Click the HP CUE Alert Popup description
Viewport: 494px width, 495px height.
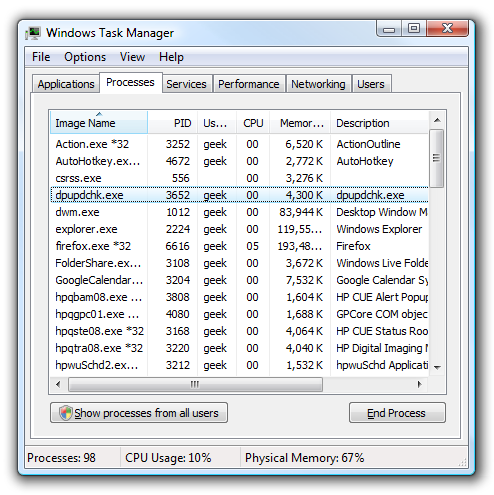[382, 297]
